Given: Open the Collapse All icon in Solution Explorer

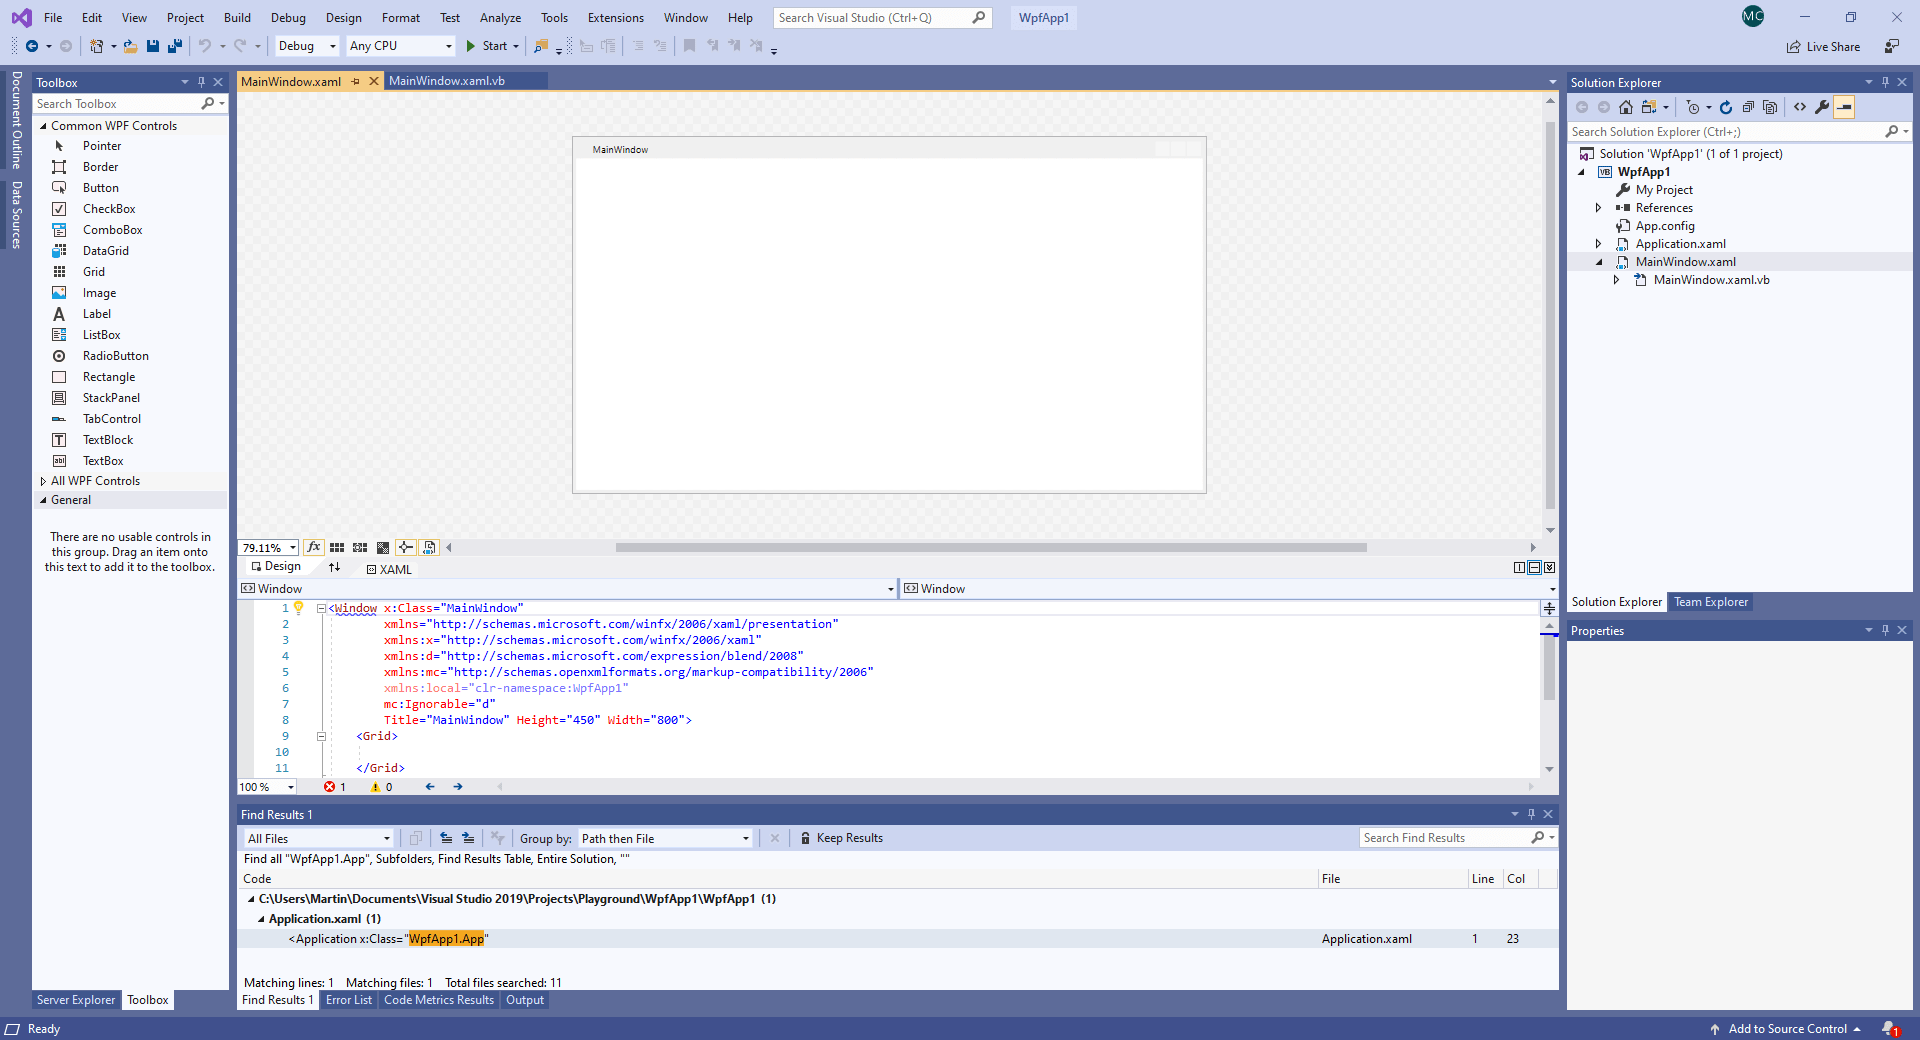Looking at the screenshot, I should pyautogui.click(x=1748, y=107).
